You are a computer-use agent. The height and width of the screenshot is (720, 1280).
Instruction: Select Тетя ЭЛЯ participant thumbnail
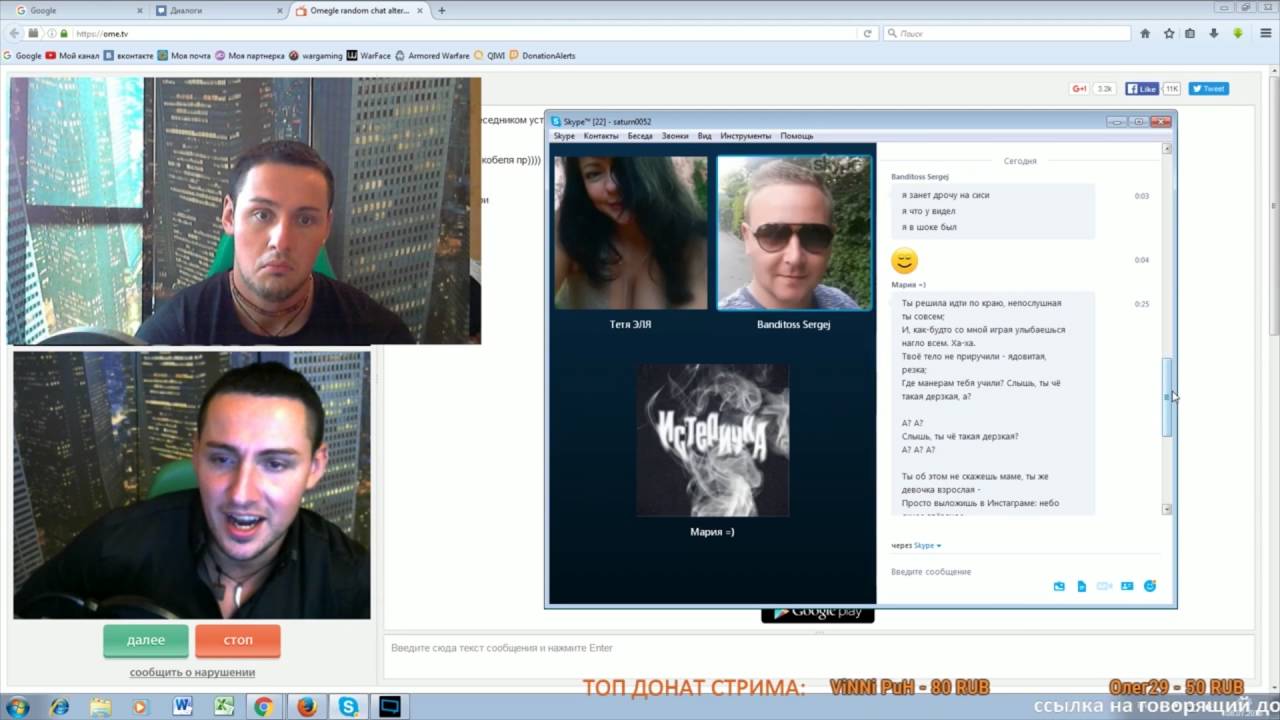[x=630, y=233]
